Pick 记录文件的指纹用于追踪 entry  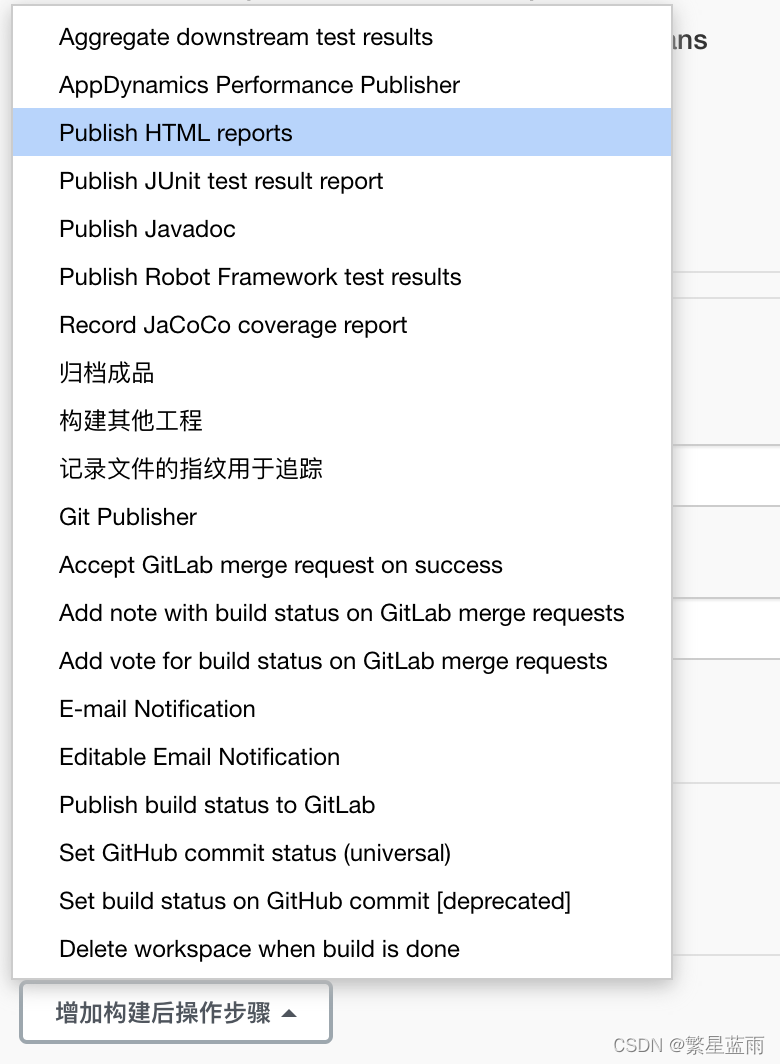click(341, 469)
